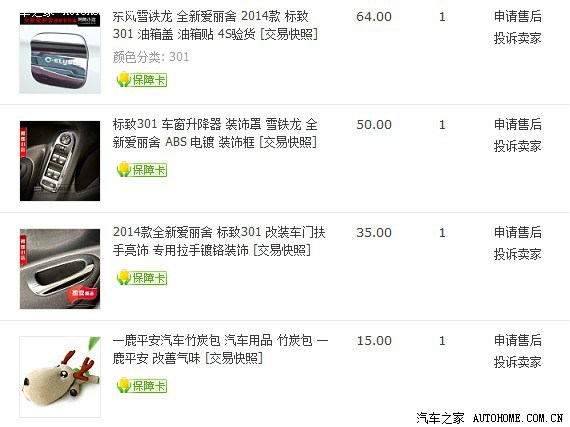This screenshot has width=570, height=427.
Task: Click 投诉卖家 for the 64.00 fuel cap order
Action: point(518,38)
